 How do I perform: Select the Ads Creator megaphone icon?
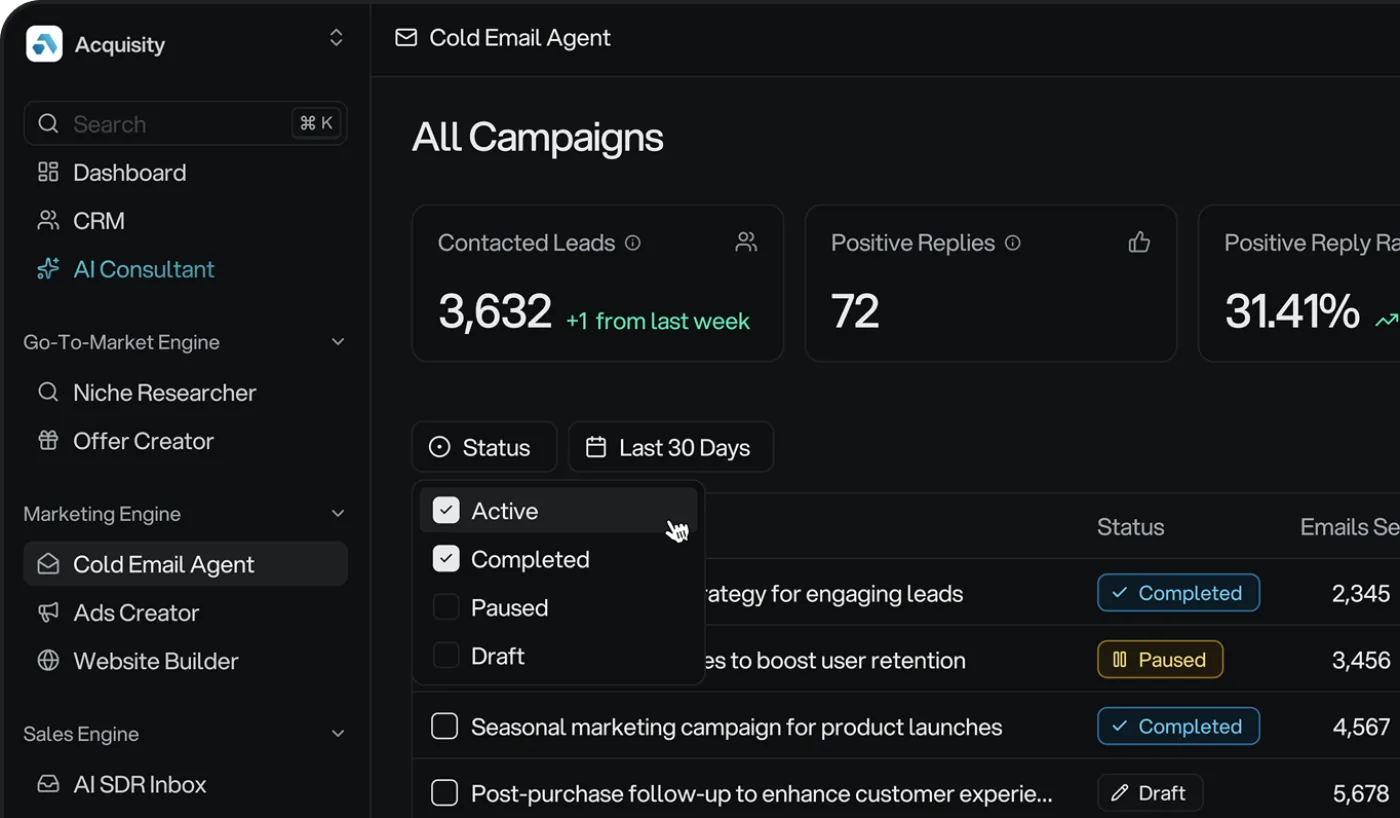pos(48,612)
